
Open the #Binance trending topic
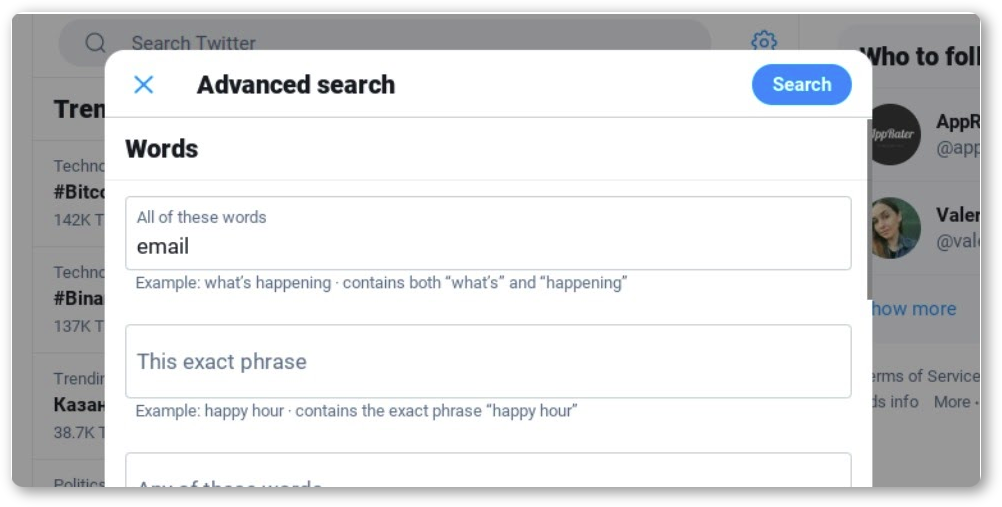(x=79, y=300)
